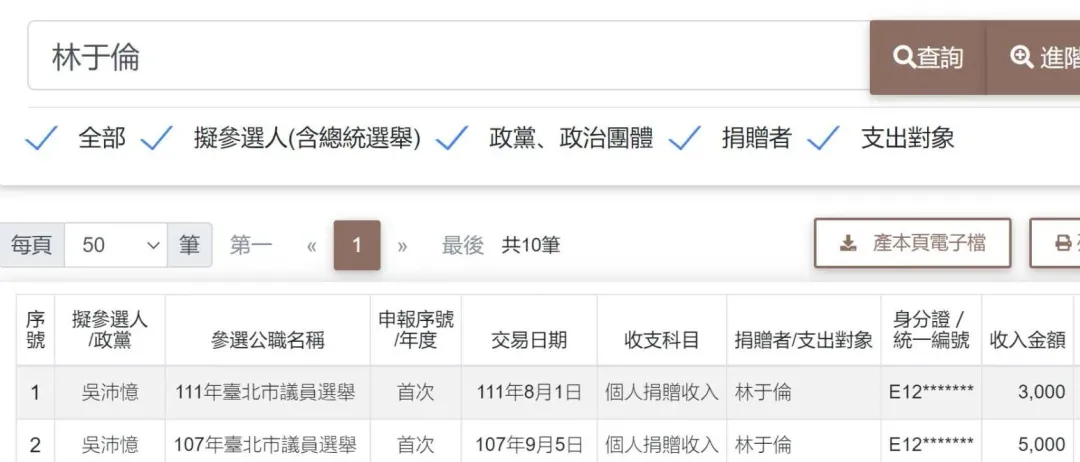The image size is (1080, 462).
Task: Focus the search field containing 林于倫
Action: (448, 56)
